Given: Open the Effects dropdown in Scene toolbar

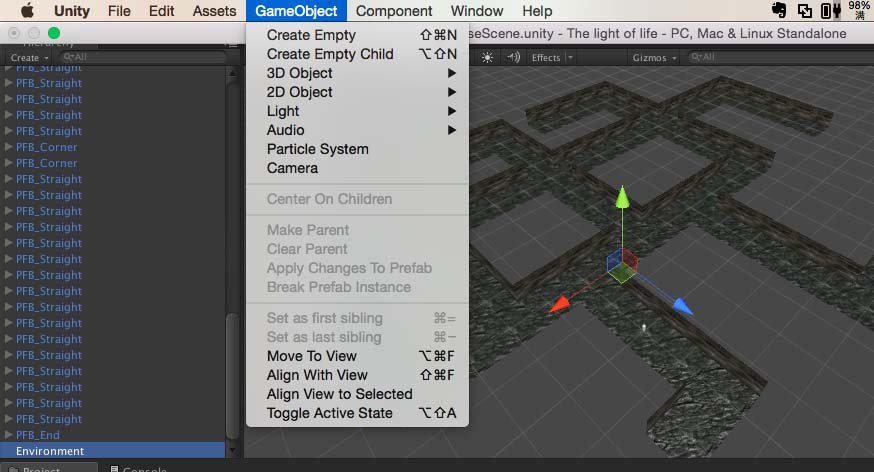Looking at the screenshot, I should point(552,57).
